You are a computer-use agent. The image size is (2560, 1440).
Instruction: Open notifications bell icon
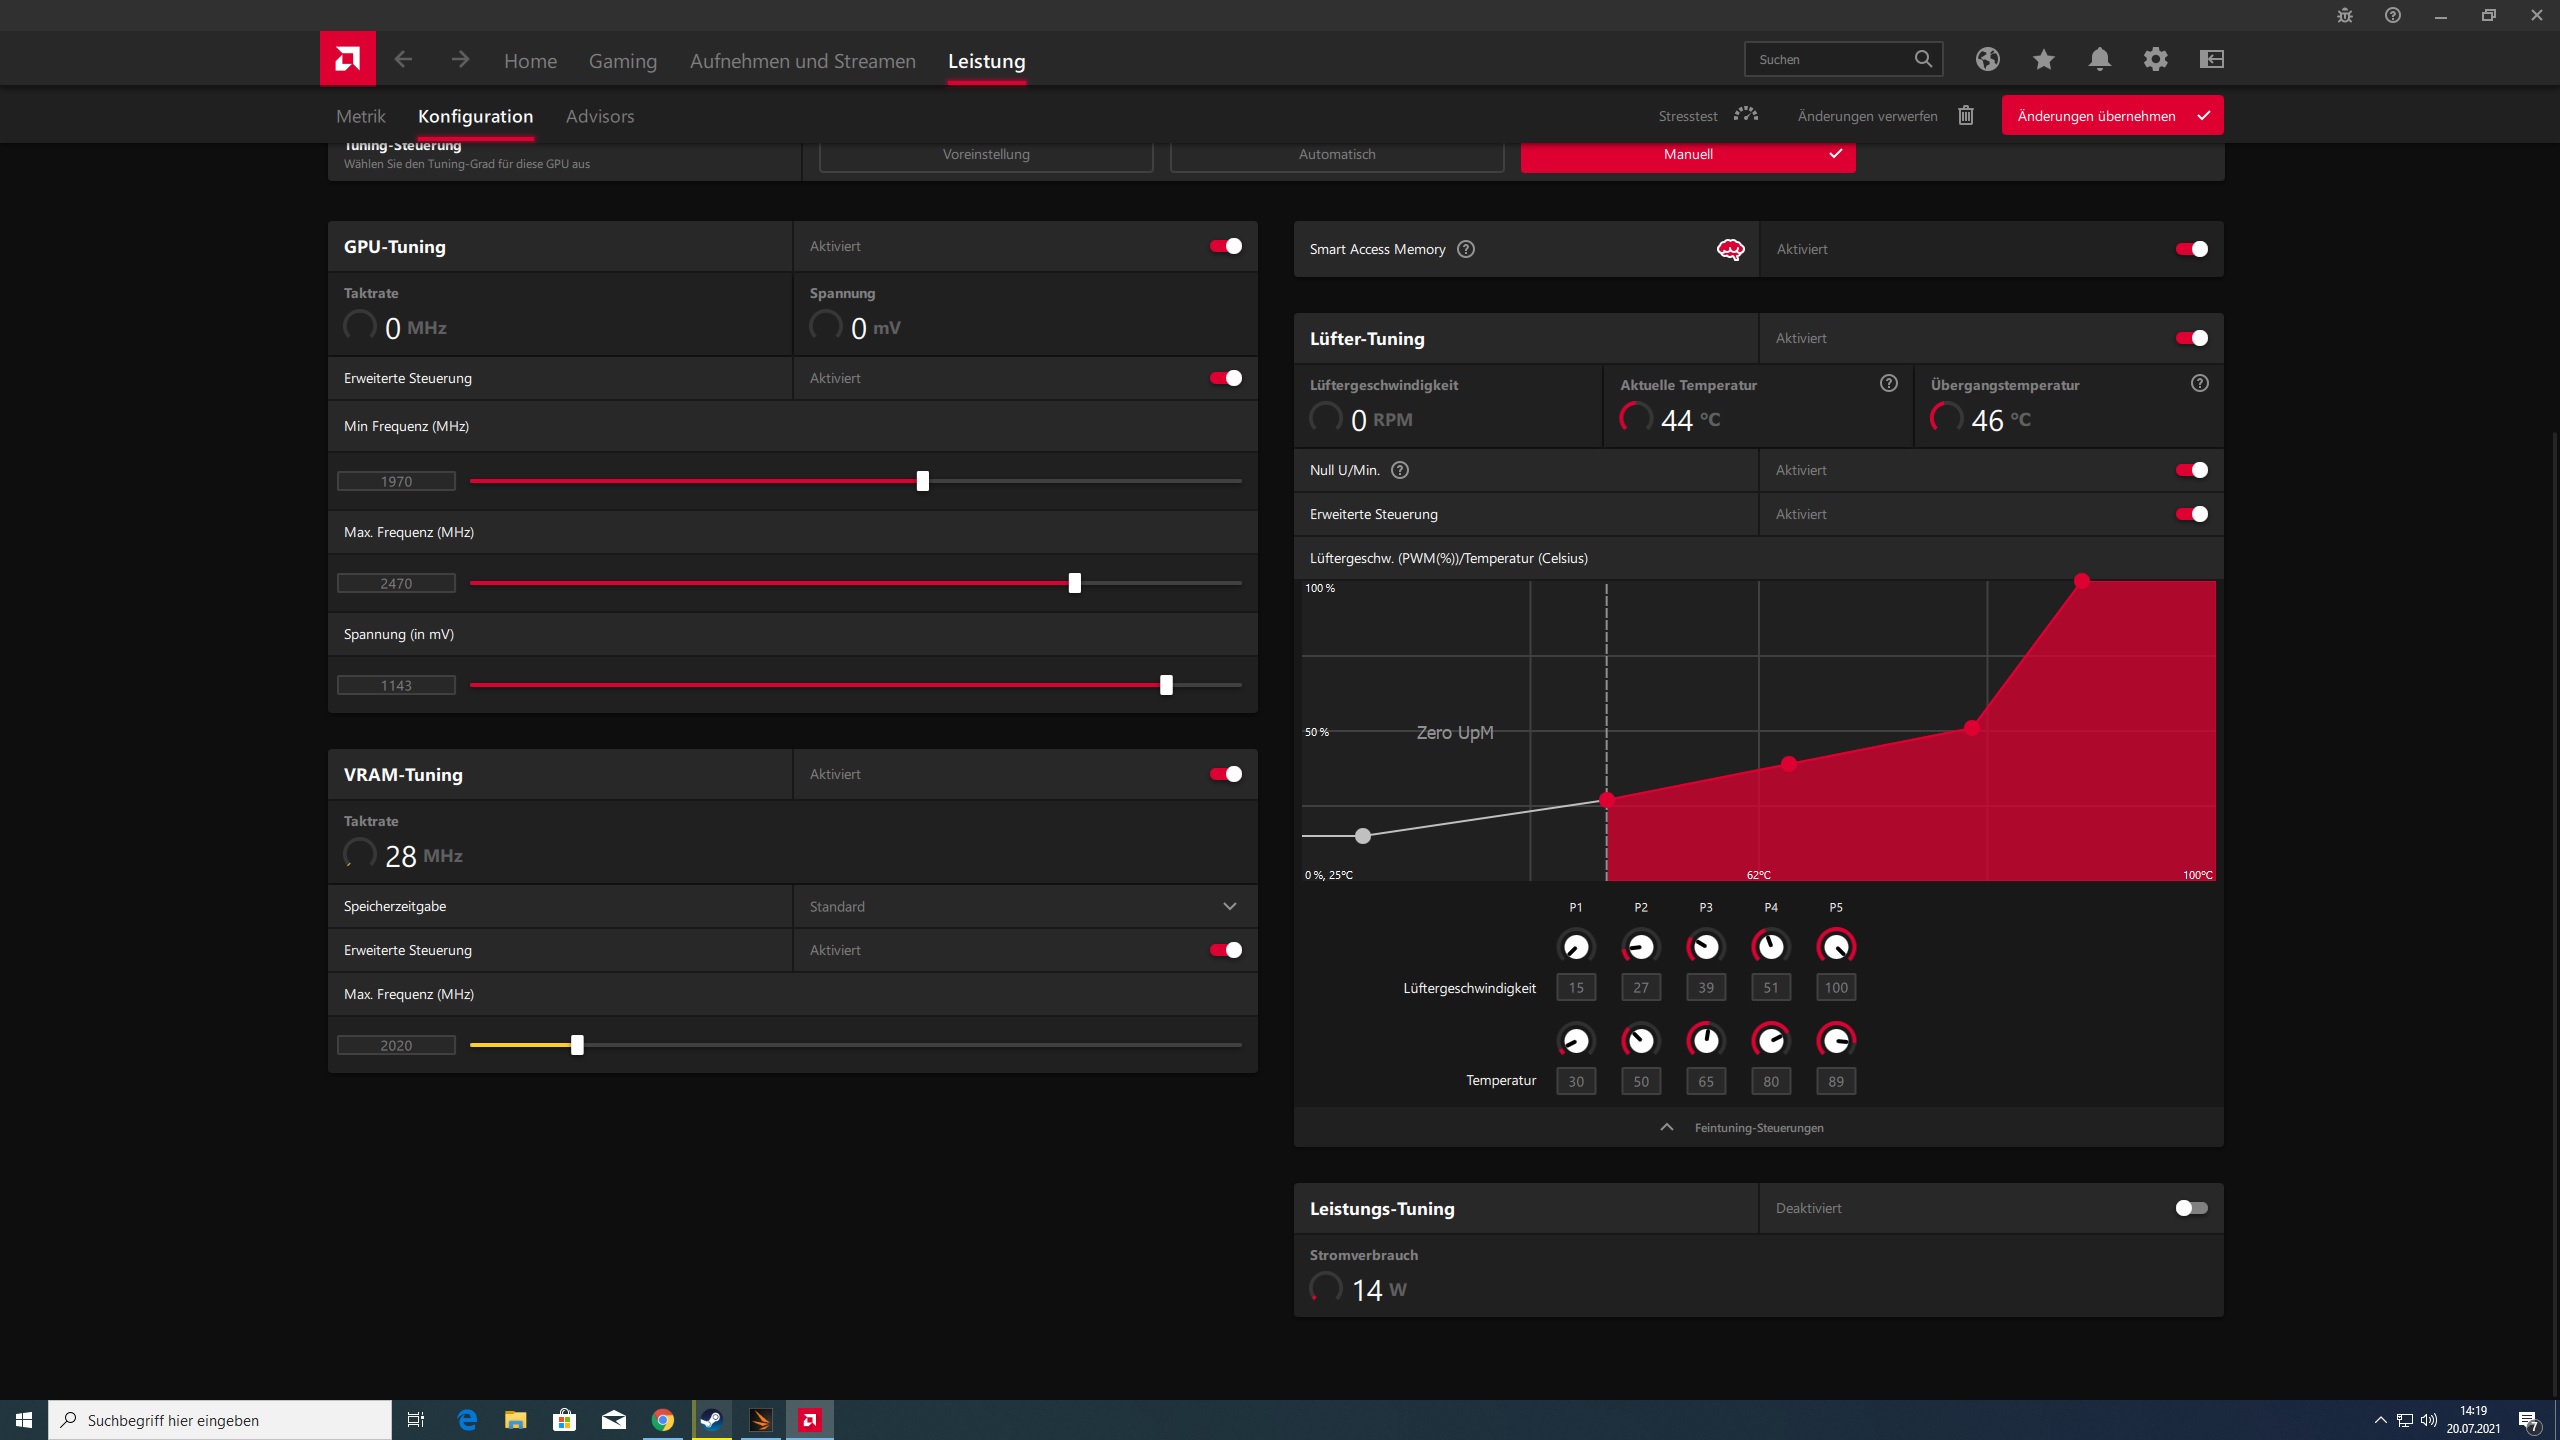2099,59
